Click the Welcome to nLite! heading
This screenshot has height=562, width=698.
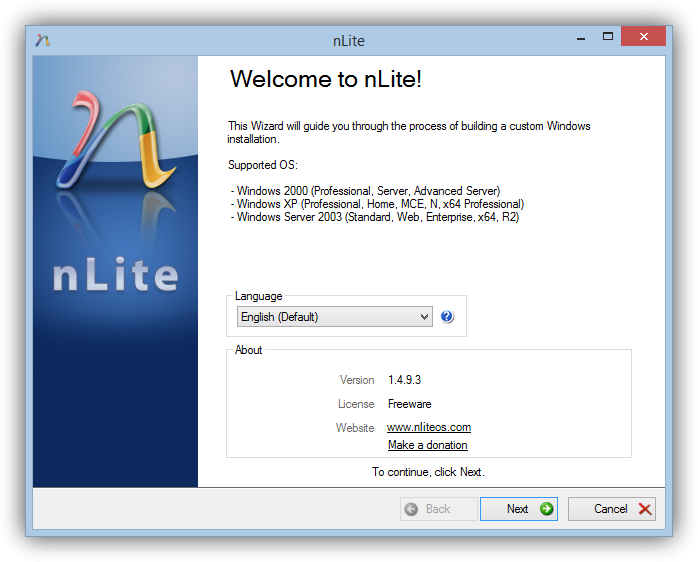[x=325, y=79]
